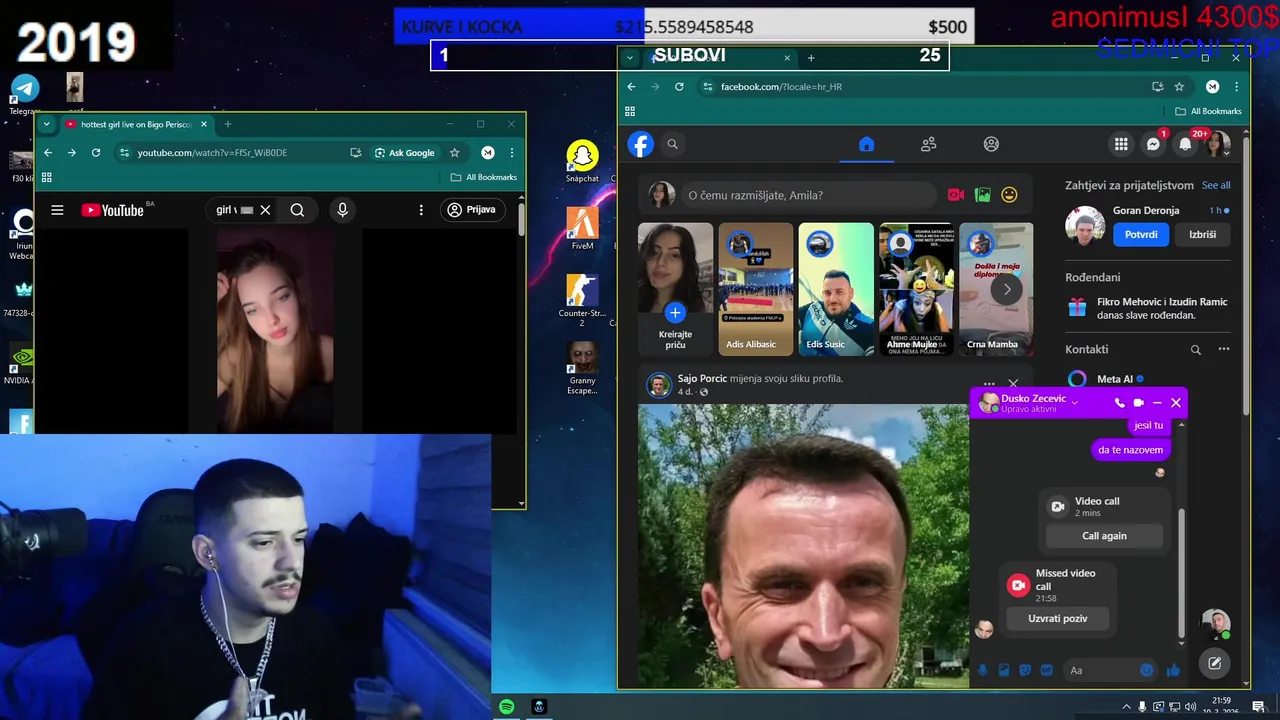Add photo/video icon in post composer
Viewport: 1280px width, 720px height.
pos(983,195)
